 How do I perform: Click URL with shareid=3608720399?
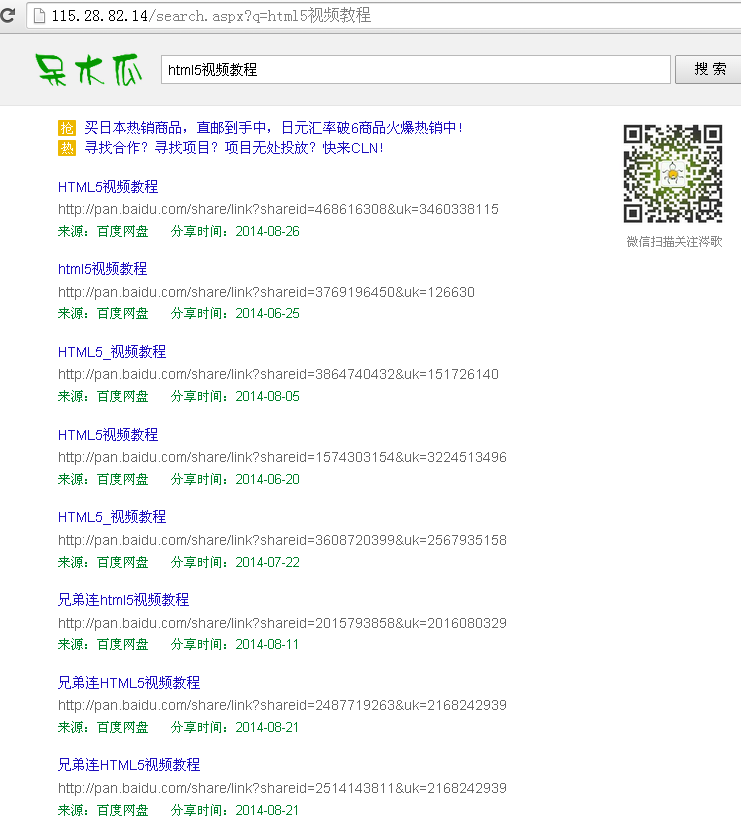(282, 540)
